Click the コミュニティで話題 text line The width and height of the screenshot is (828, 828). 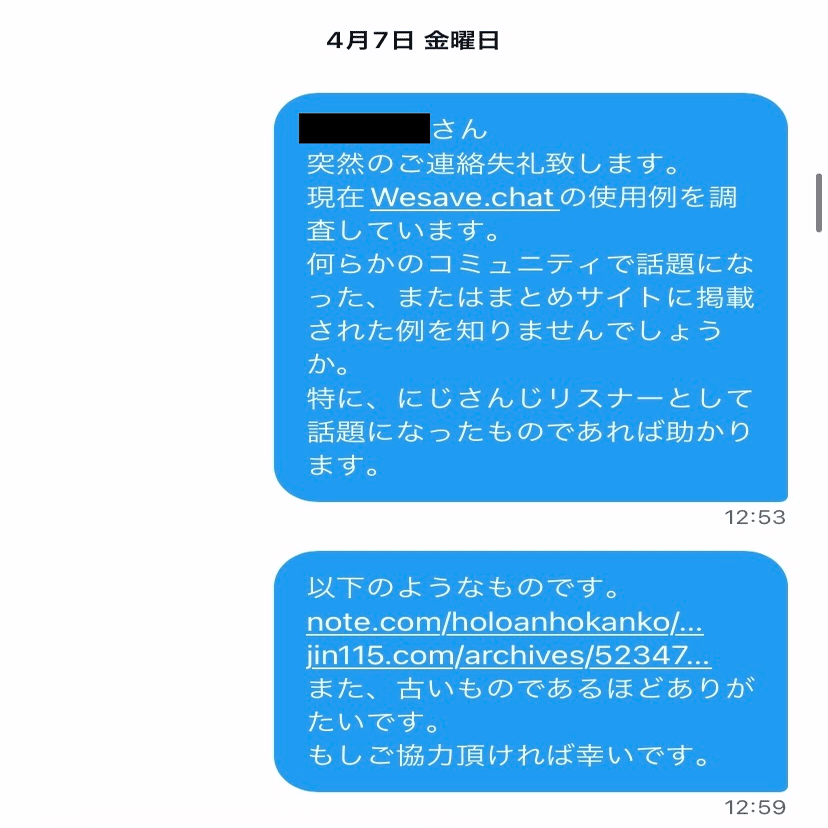coord(530,264)
